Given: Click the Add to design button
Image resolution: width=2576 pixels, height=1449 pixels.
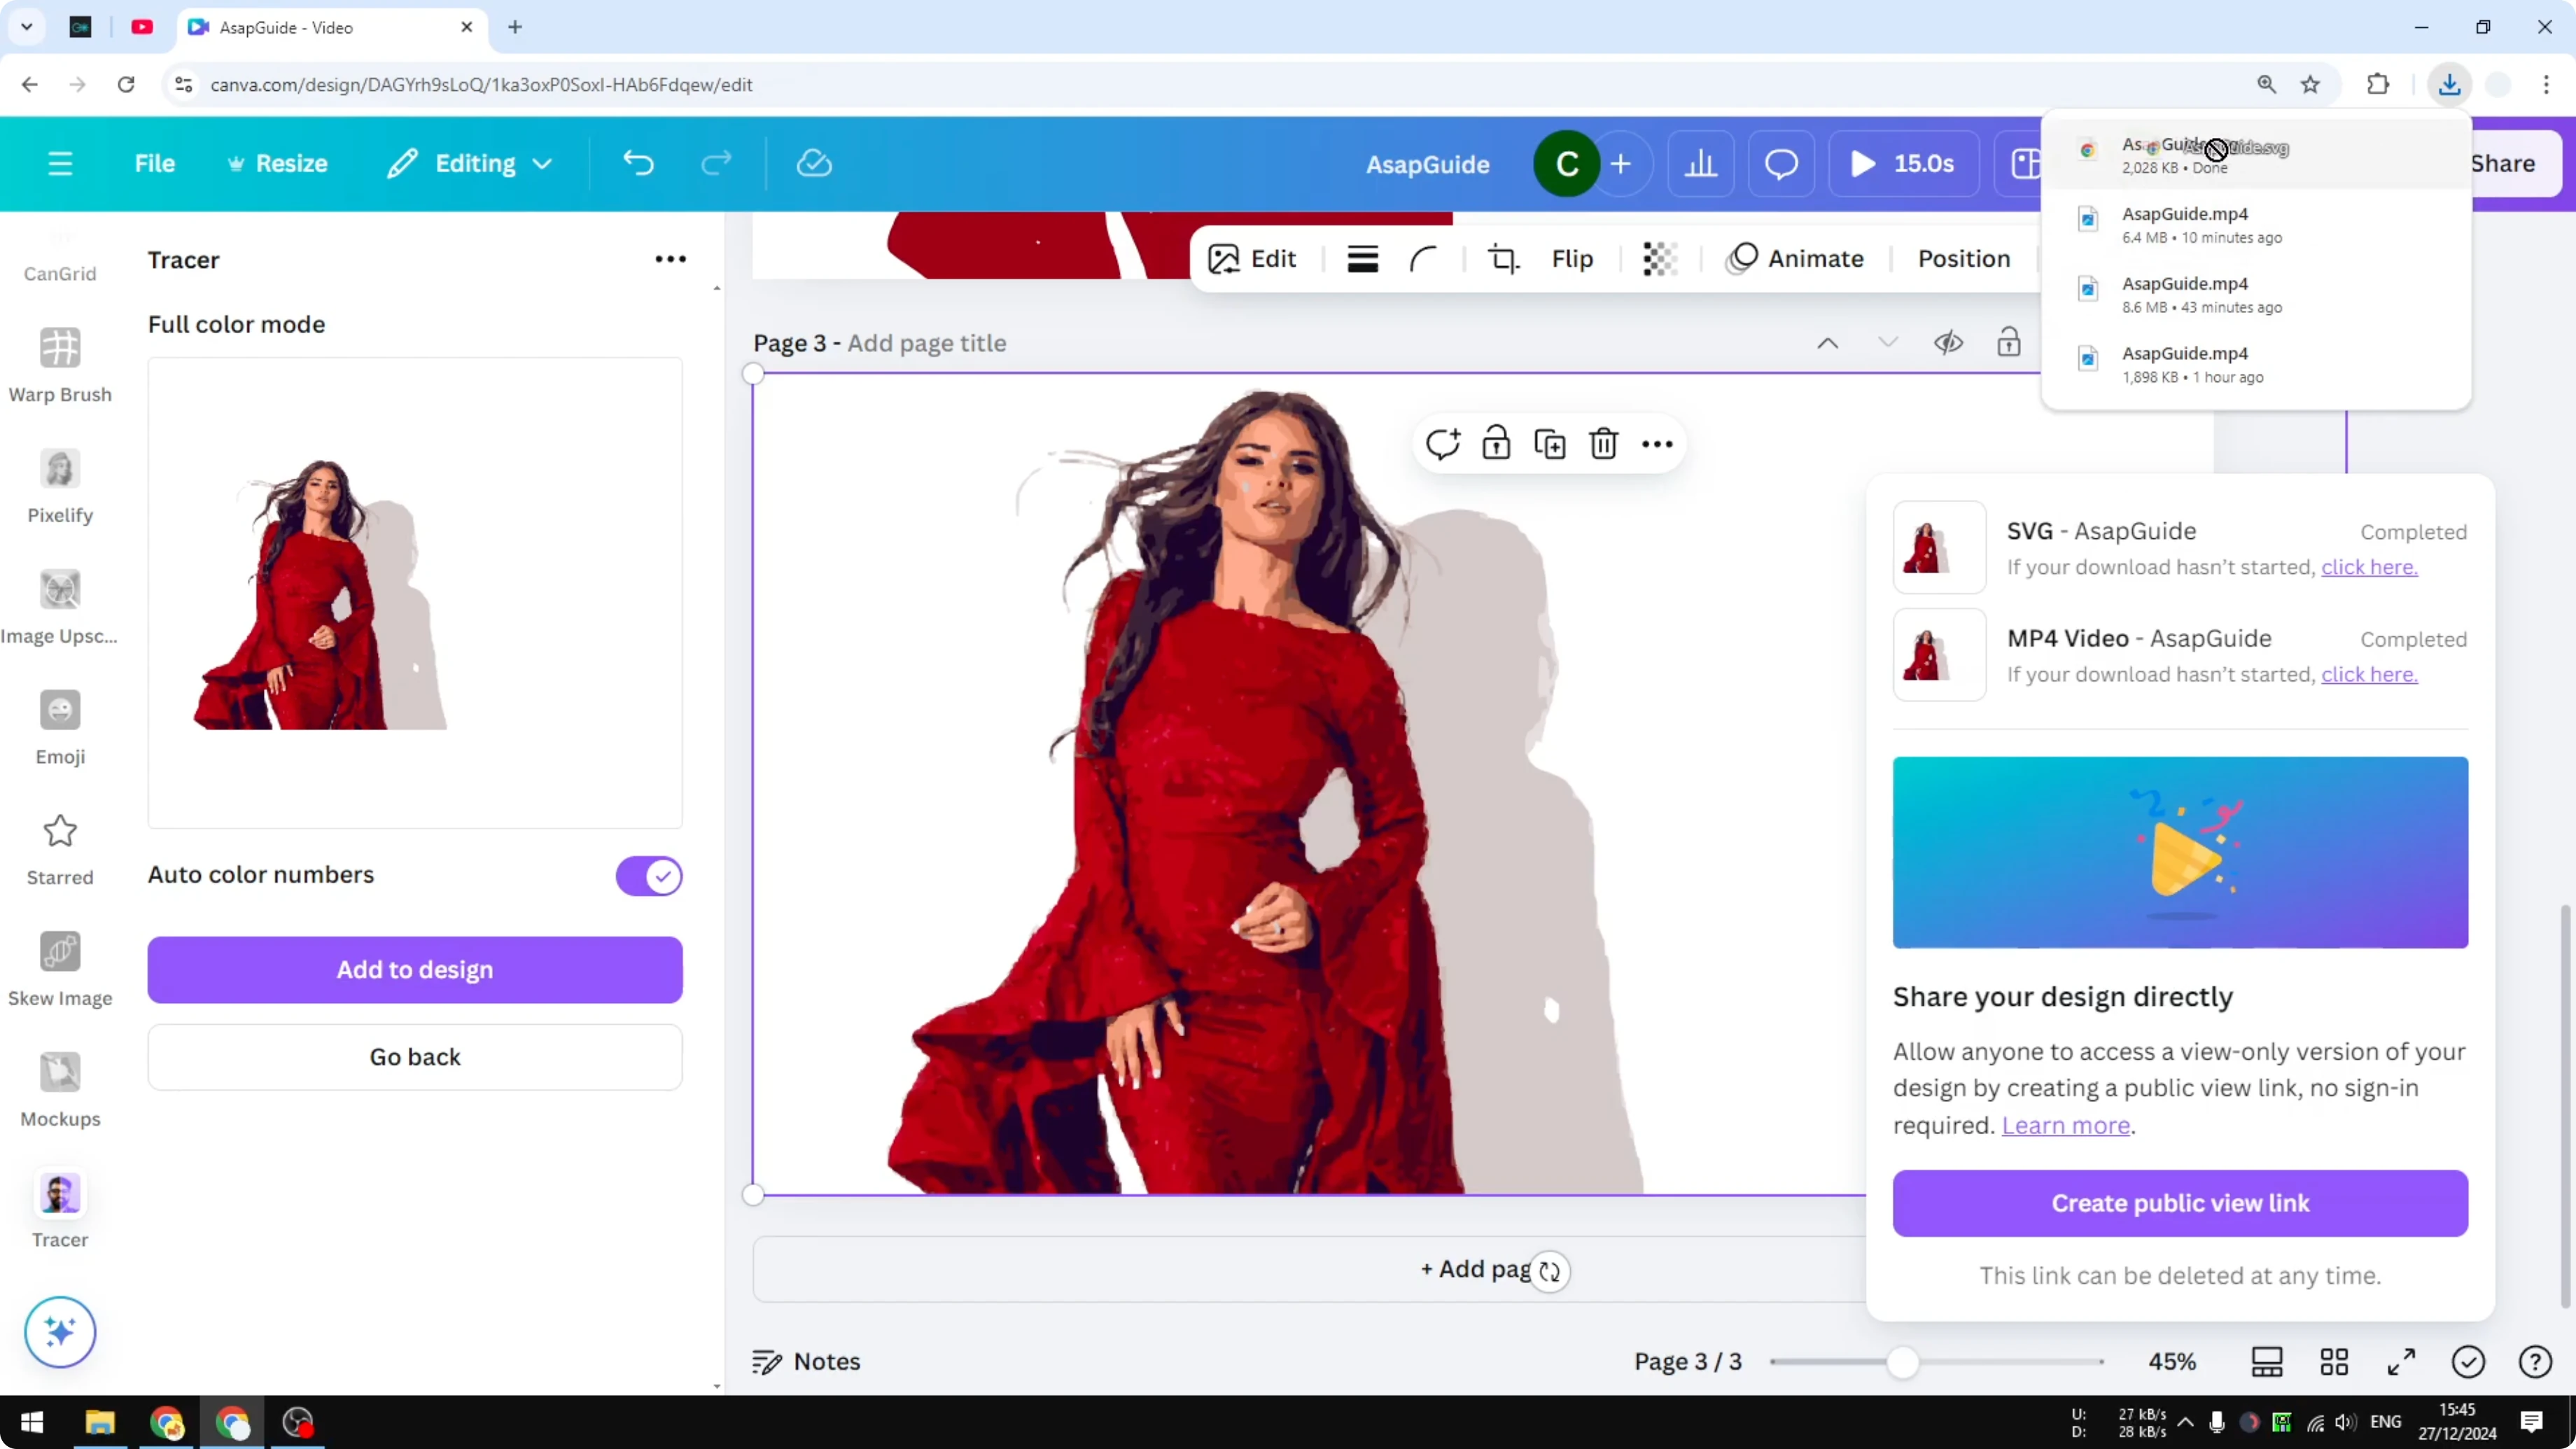Looking at the screenshot, I should point(414,969).
